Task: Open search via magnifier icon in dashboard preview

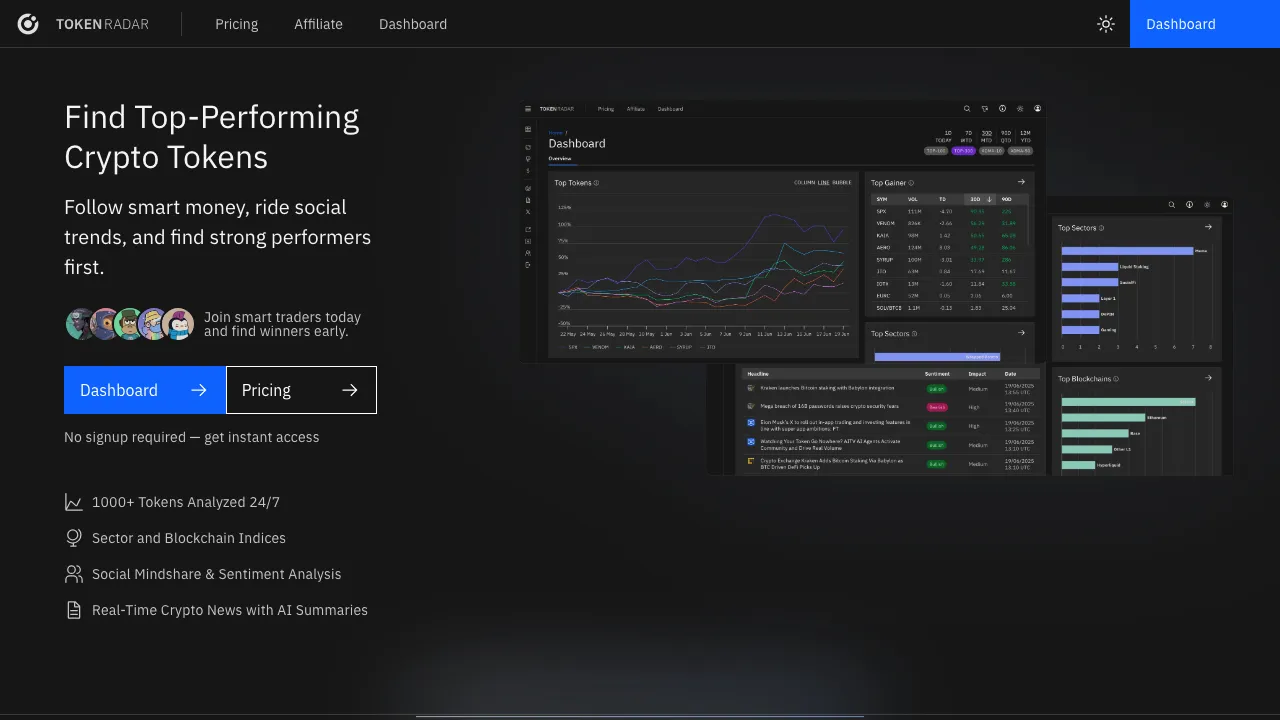Action: click(x=967, y=109)
